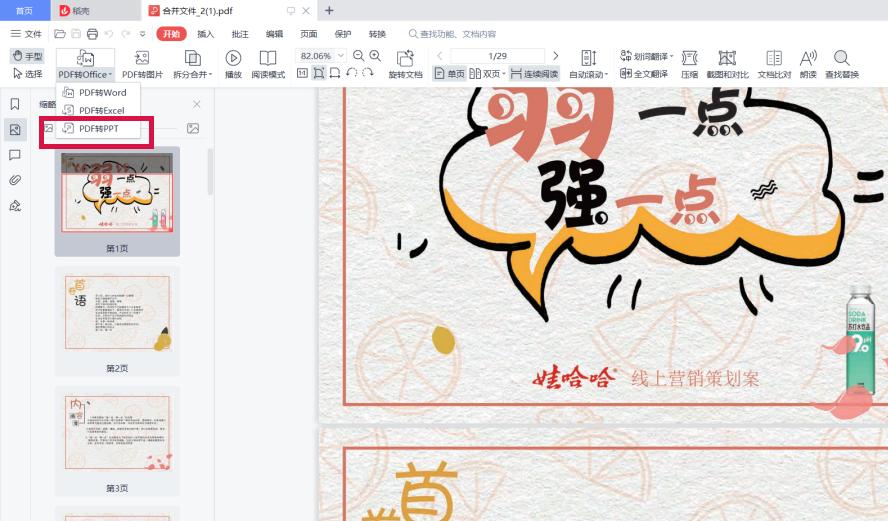Click the zoom in magnifier icon
The height and width of the screenshot is (521, 888).
point(375,55)
